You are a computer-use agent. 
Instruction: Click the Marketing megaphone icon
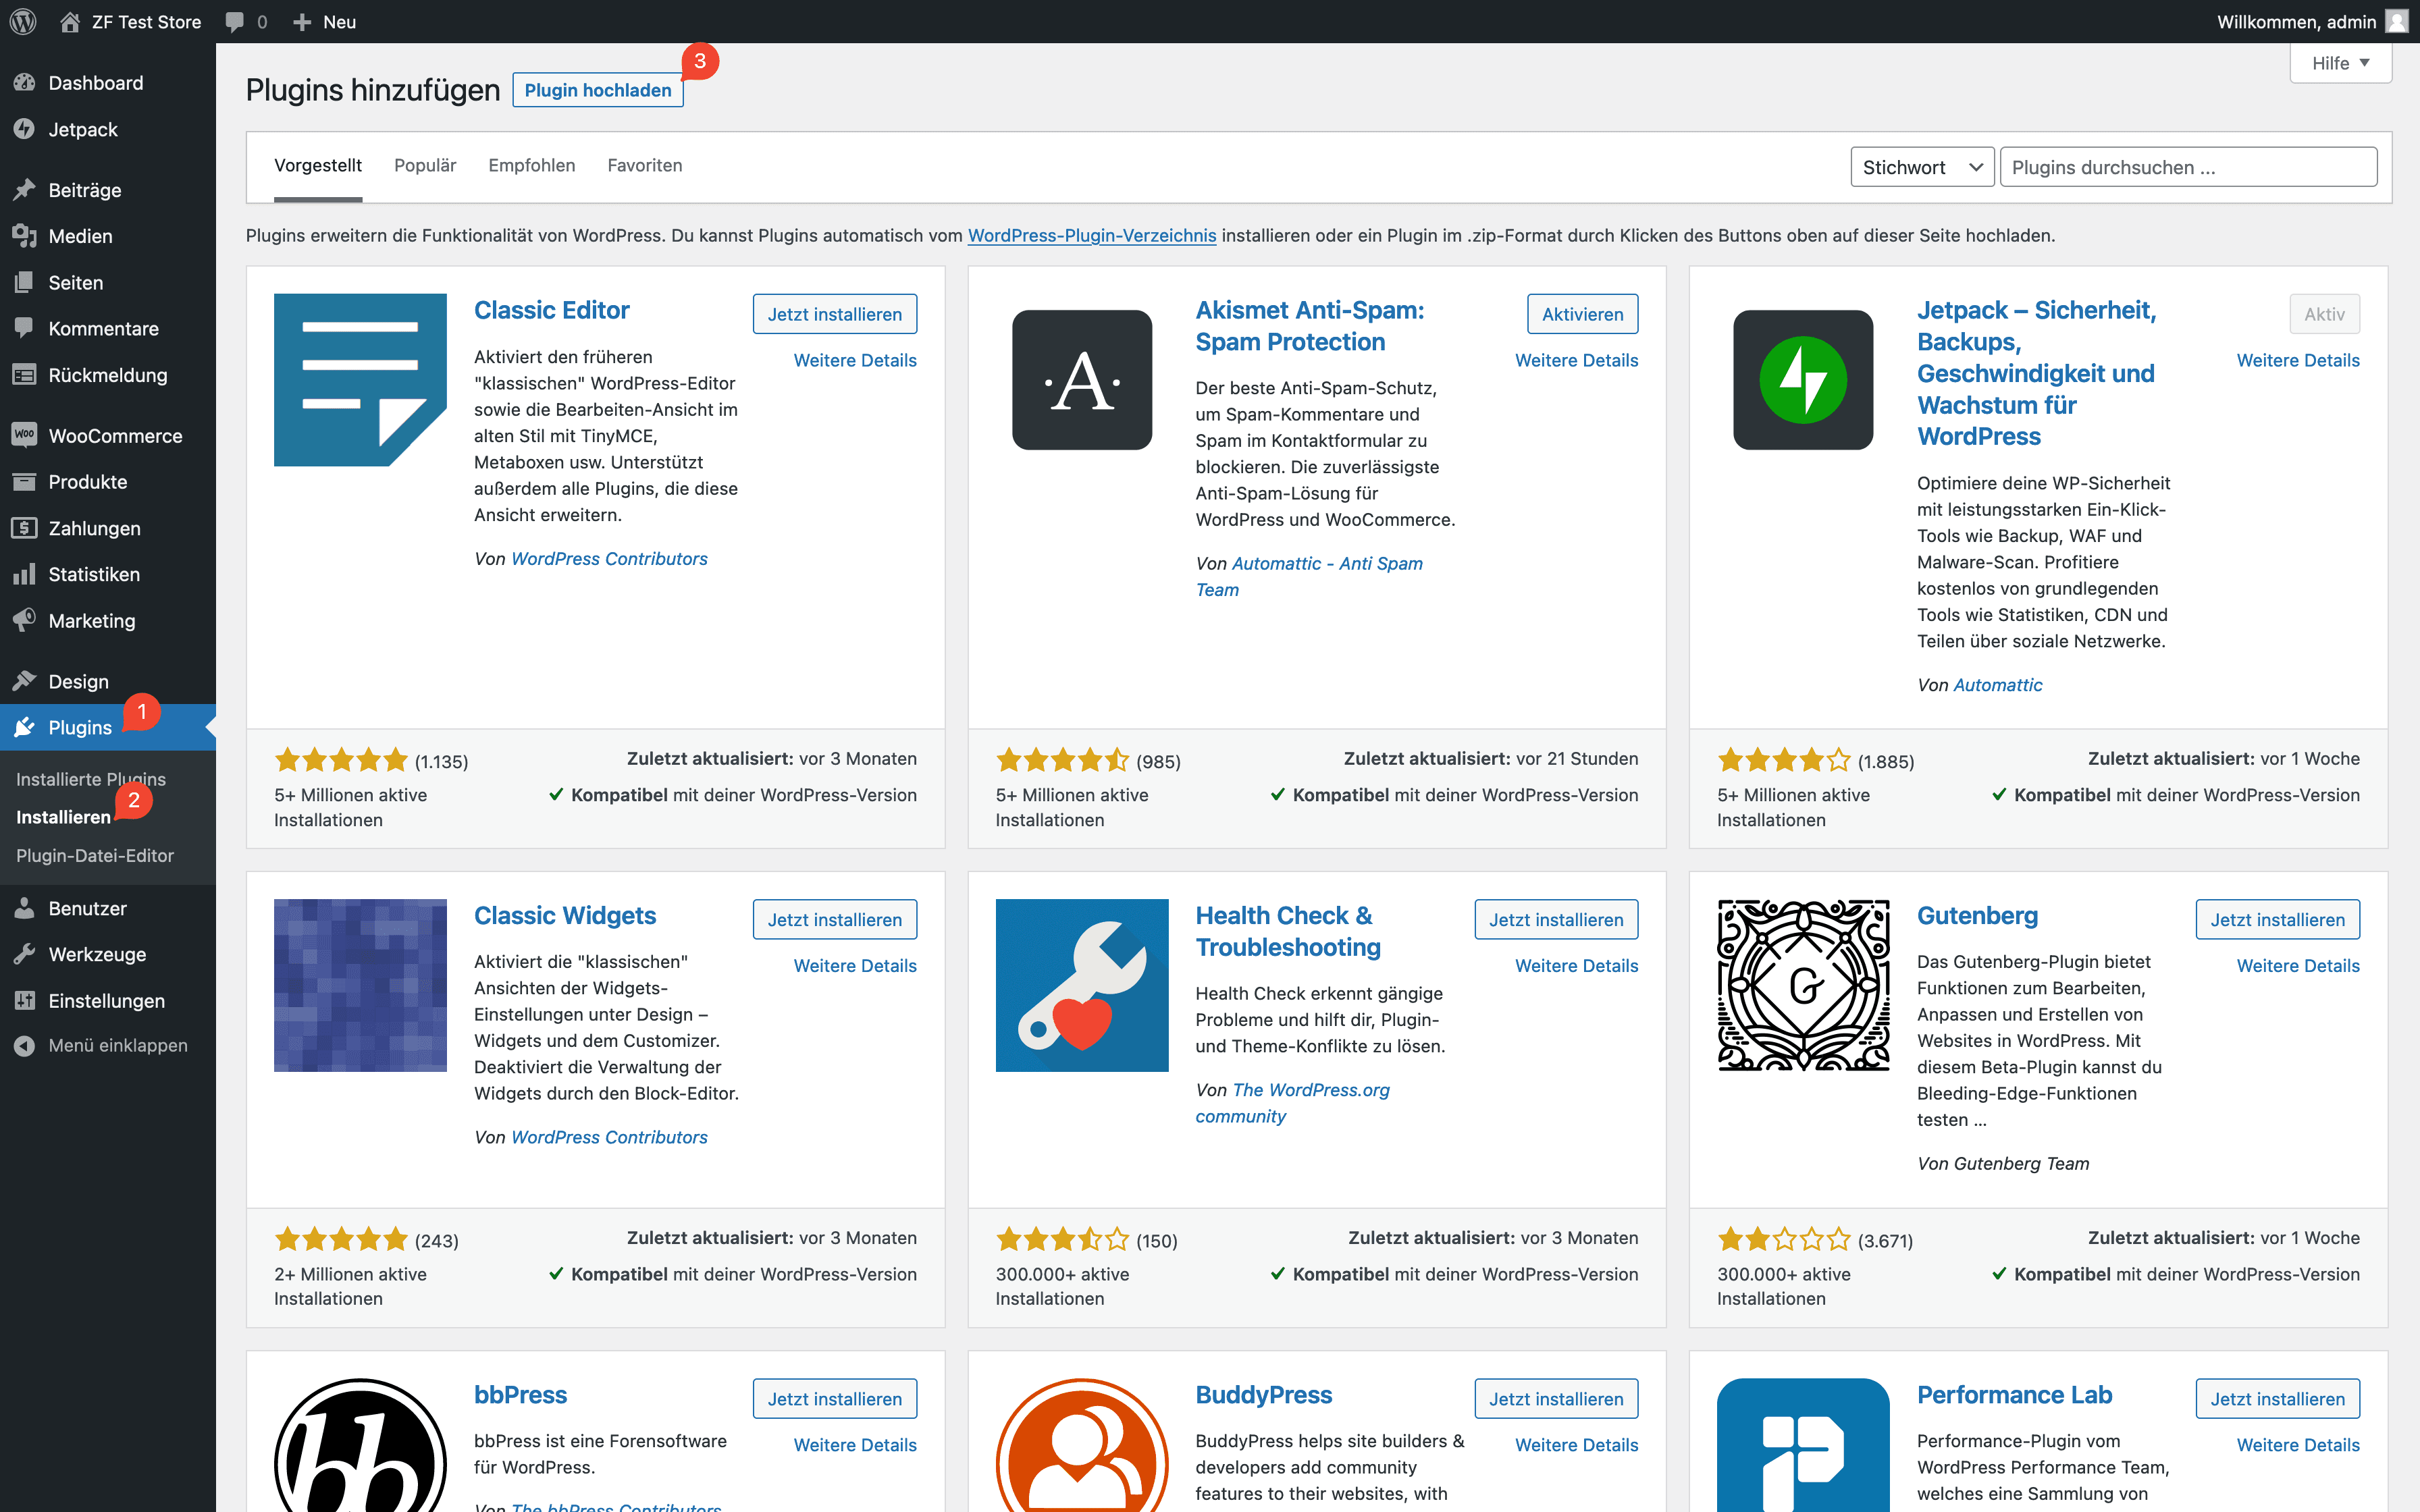click(x=25, y=620)
